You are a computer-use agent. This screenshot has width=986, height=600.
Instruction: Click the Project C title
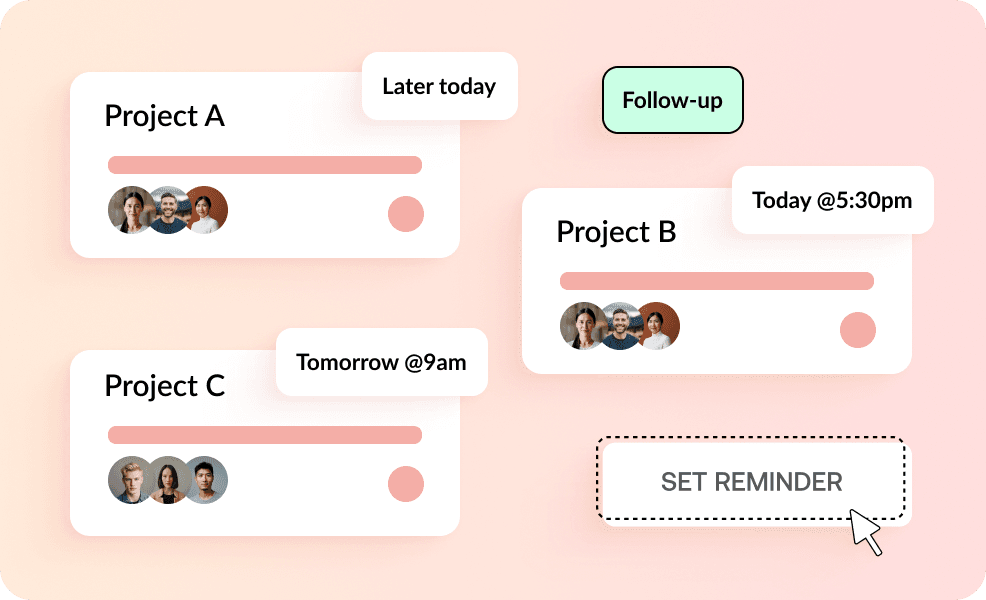[165, 386]
